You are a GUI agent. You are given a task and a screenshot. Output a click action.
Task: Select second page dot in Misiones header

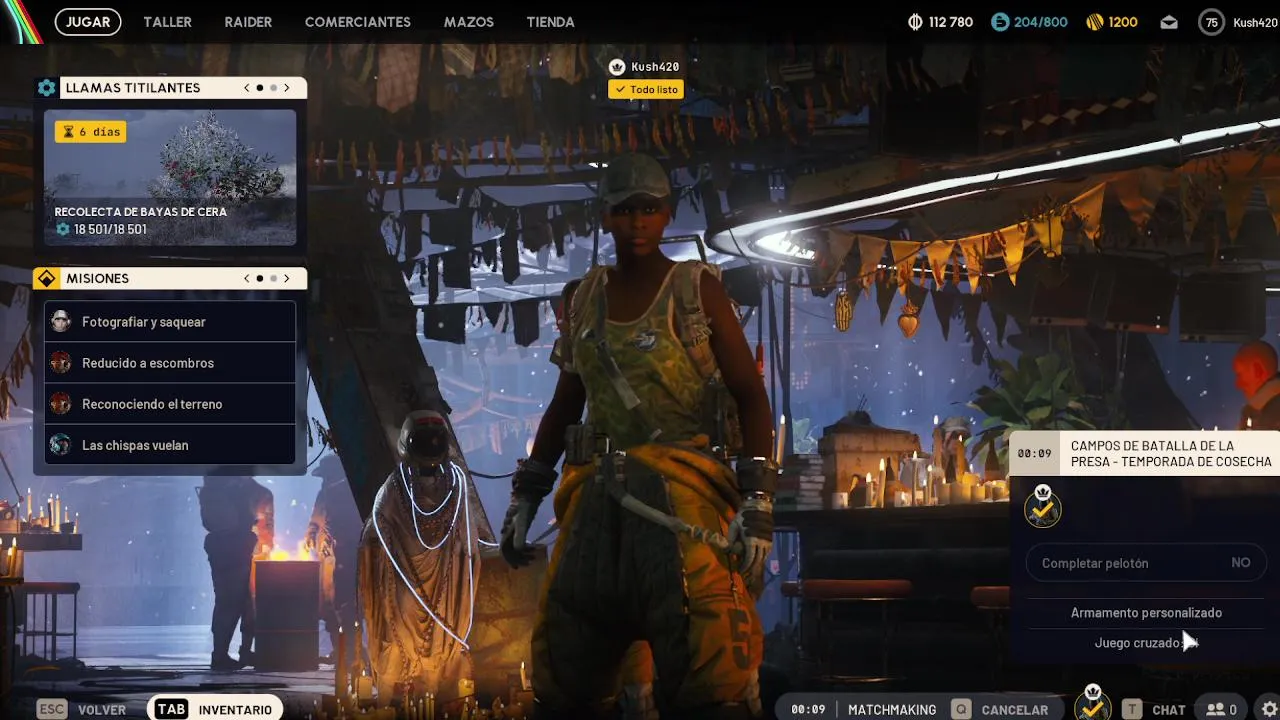(273, 278)
